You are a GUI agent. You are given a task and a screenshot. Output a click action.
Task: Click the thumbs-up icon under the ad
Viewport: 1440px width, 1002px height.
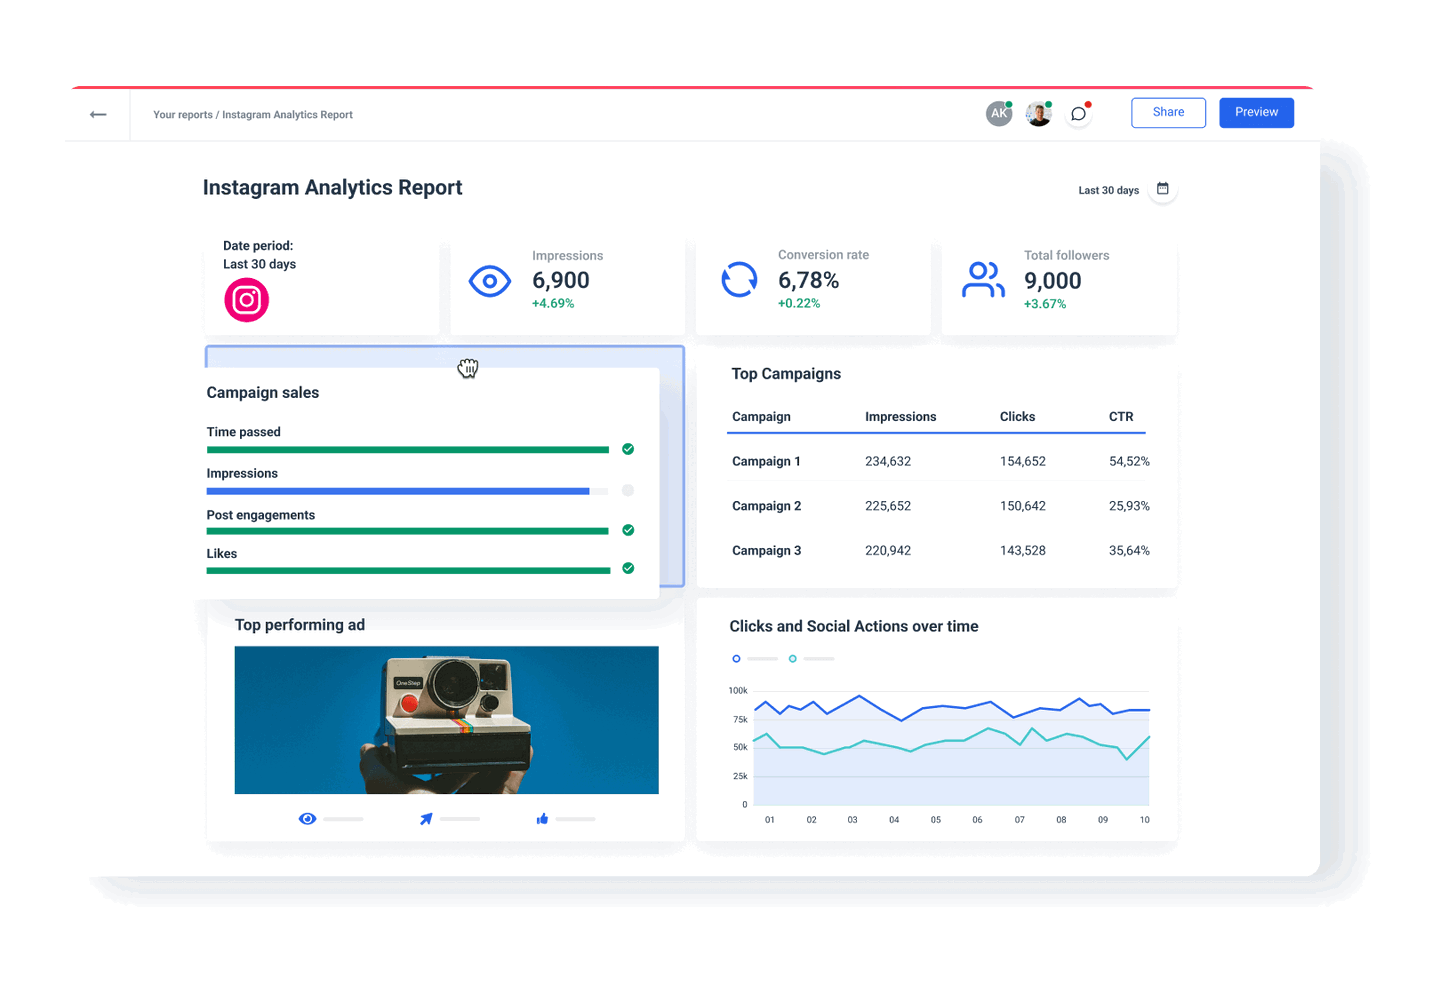point(541,818)
